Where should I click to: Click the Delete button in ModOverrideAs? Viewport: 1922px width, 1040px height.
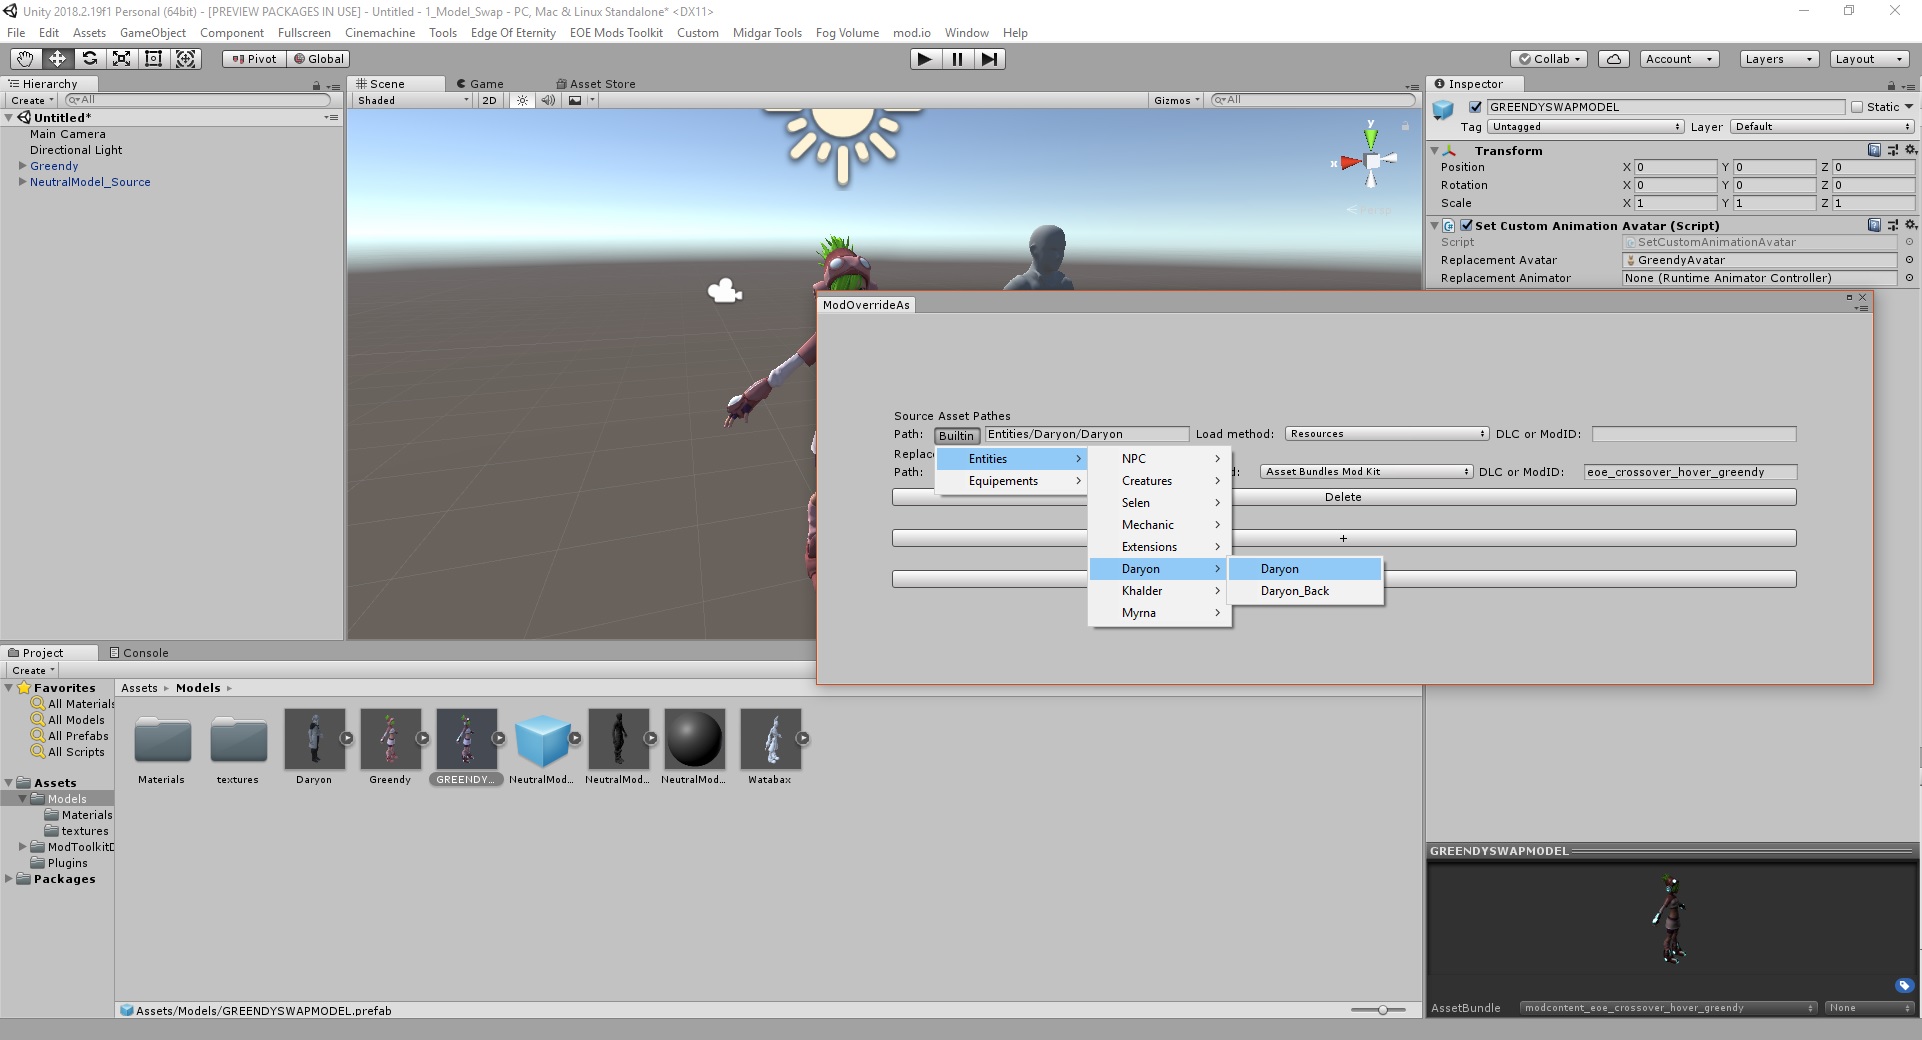pyautogui.click(x=1343, y=497)
